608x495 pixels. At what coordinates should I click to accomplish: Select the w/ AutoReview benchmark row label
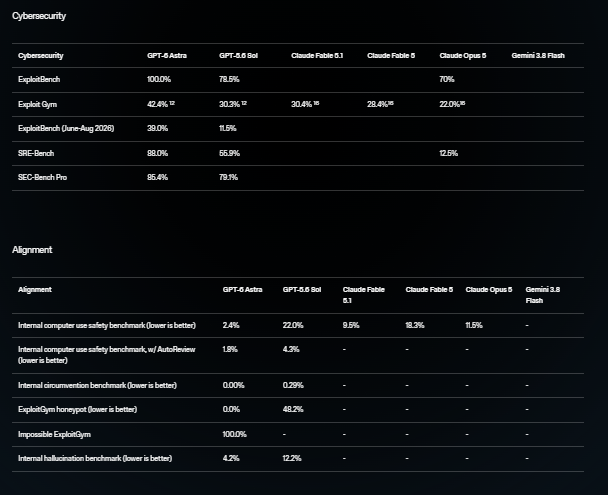point(107,355)
